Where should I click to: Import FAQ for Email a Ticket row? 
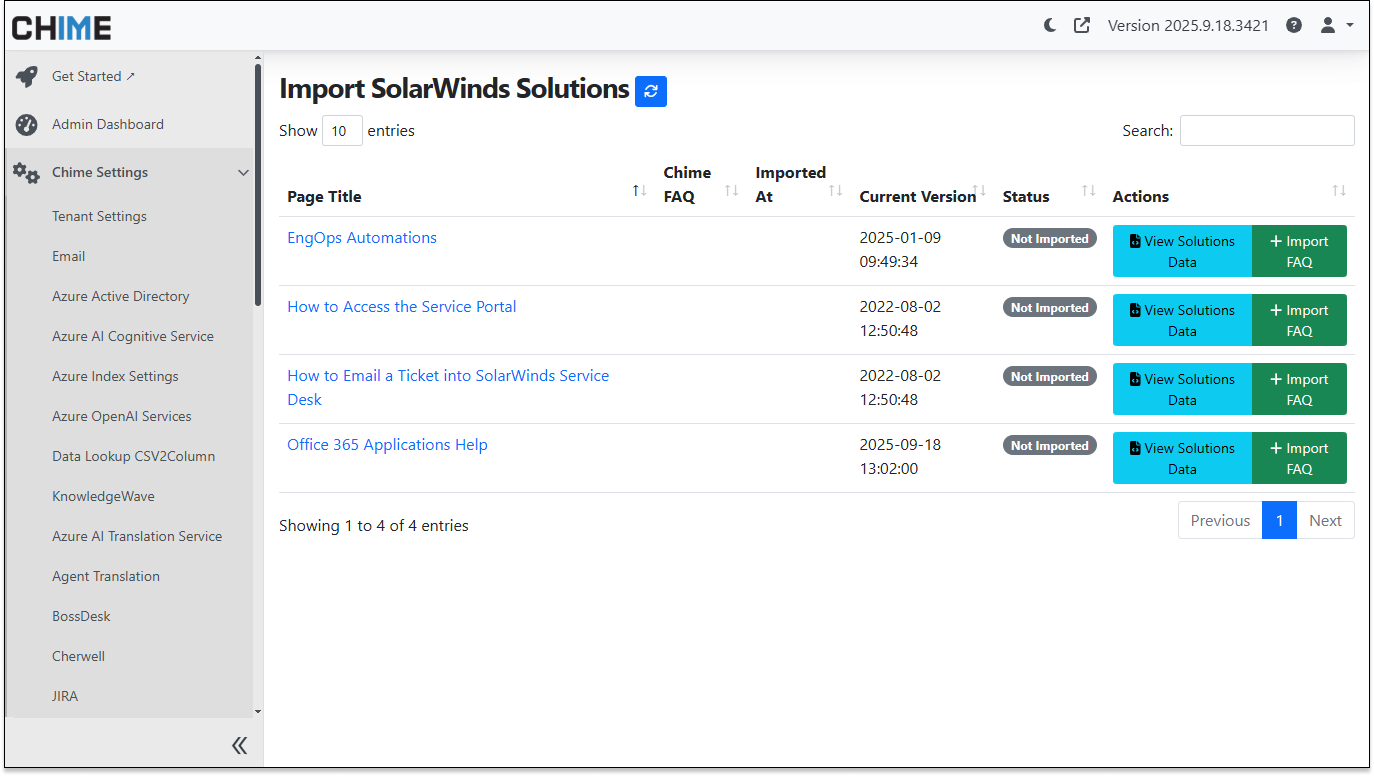[x=1299, y=389]
